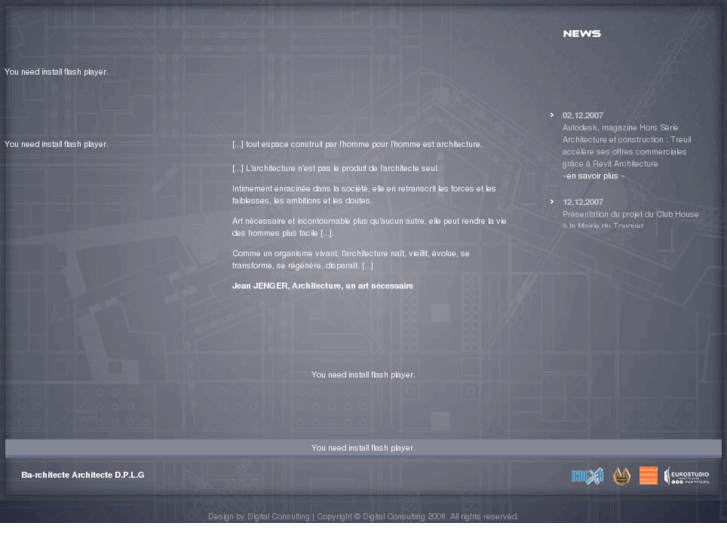Click the NEWS section heading
This screenshot has width=727, height=545.
[x=582, y=33]
